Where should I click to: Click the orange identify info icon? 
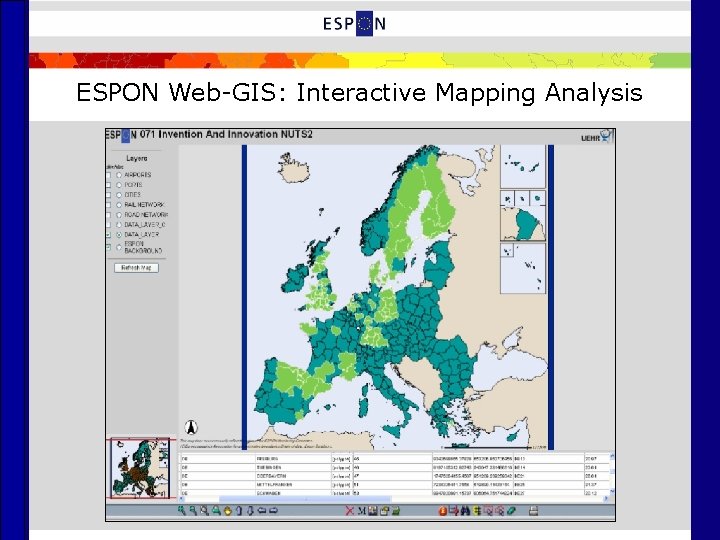tap(443, 510)
